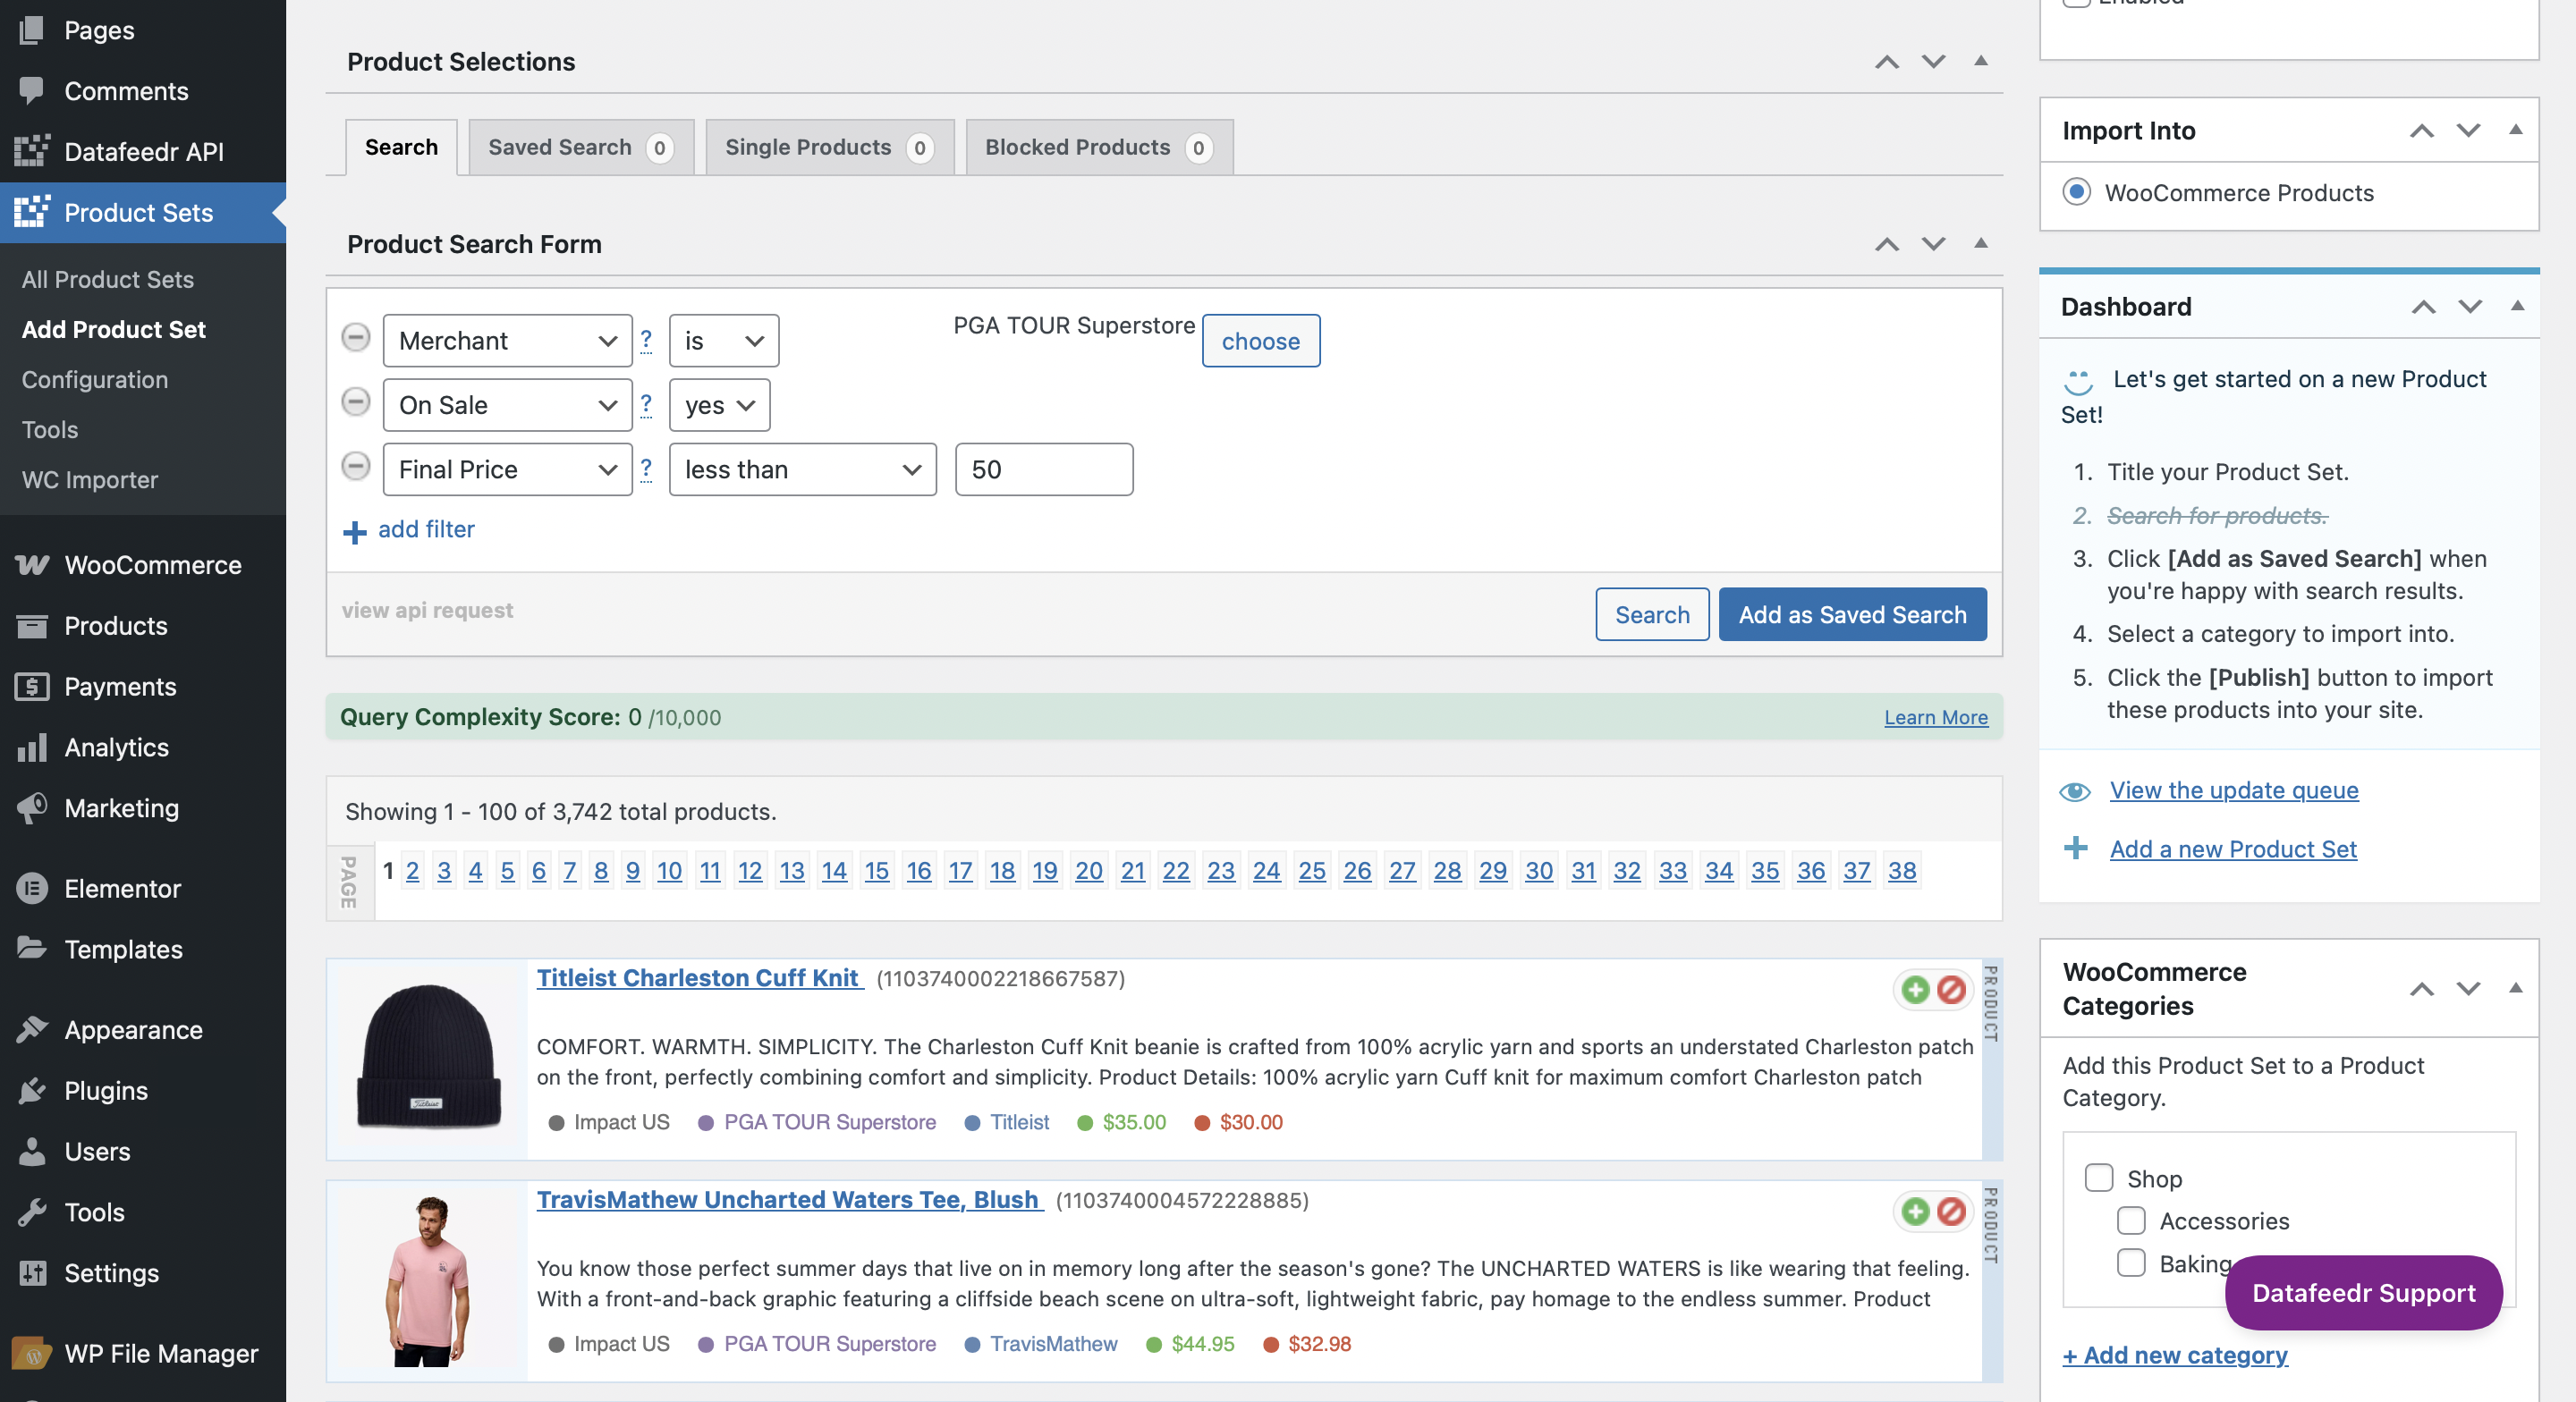
Task: Click the plus icon beside Add a new Product Set
Action: click(2075, 848)
